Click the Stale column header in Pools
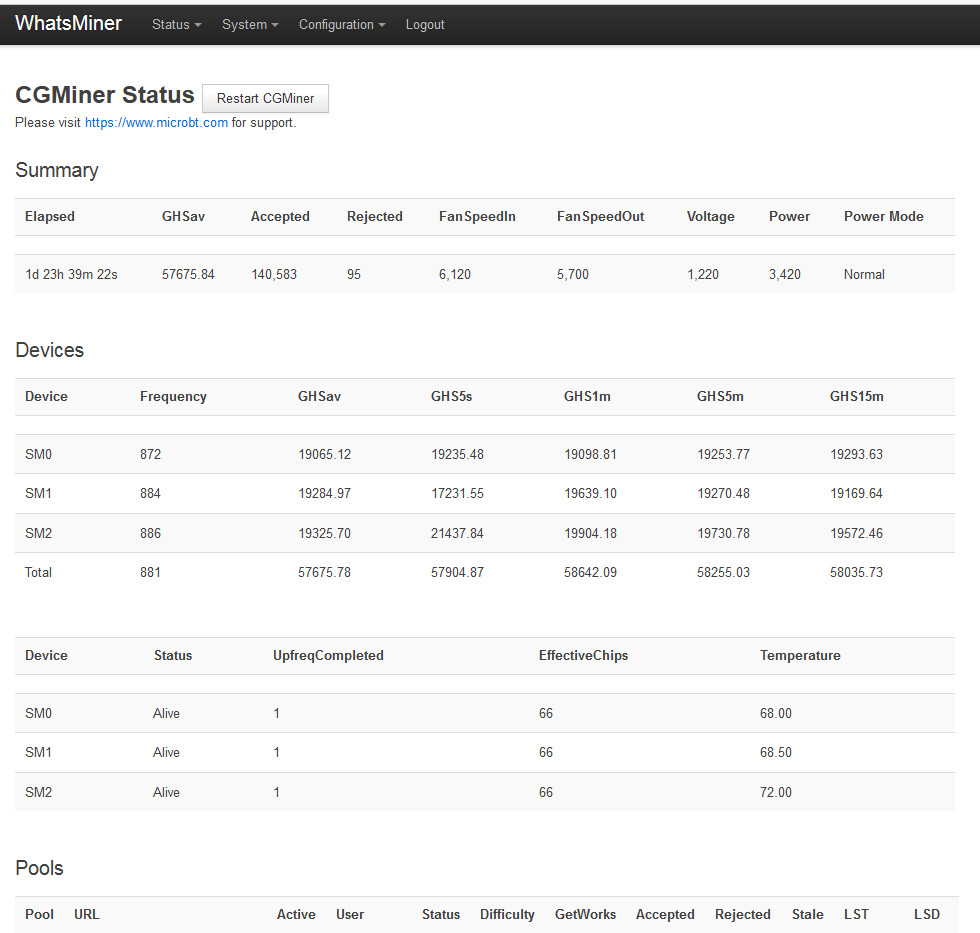The height and width of the screenshot is (933, 980). 808,914
